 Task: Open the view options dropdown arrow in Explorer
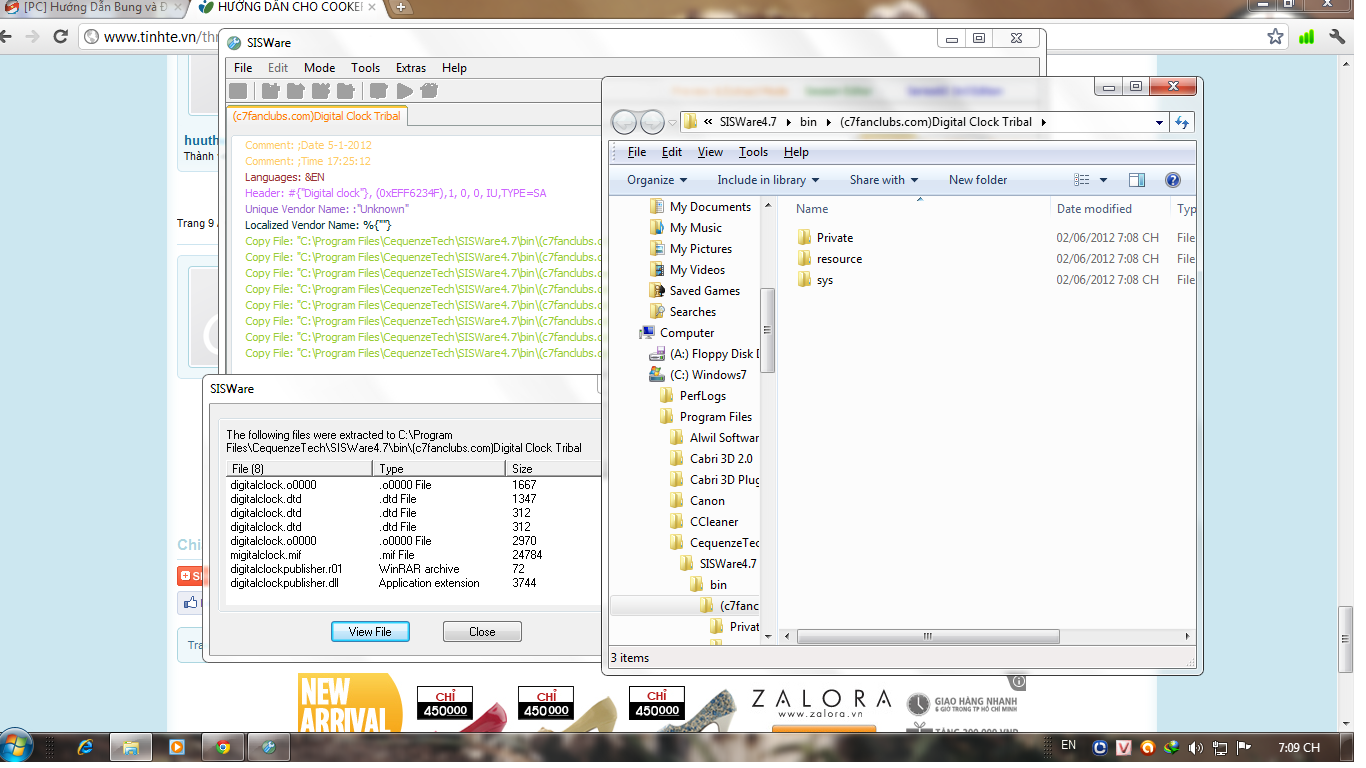1103,180
